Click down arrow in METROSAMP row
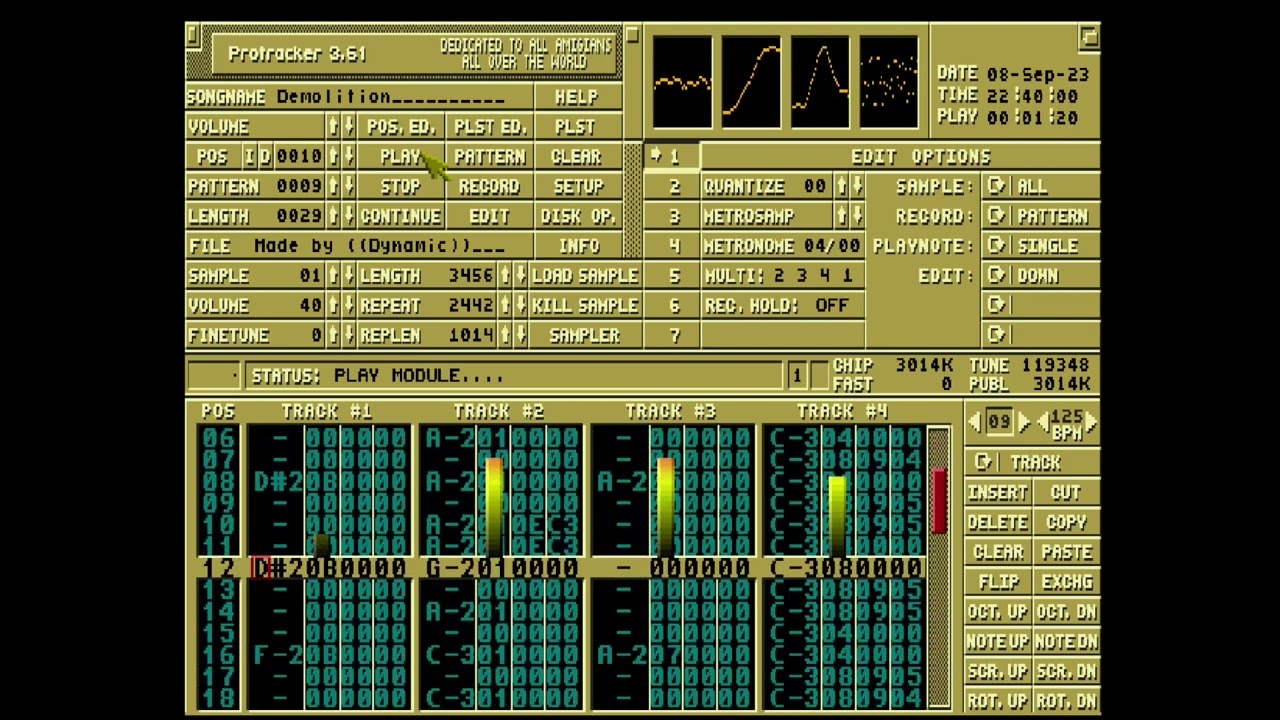This screenshot has height=720, width=1280. tap(857, 216)
